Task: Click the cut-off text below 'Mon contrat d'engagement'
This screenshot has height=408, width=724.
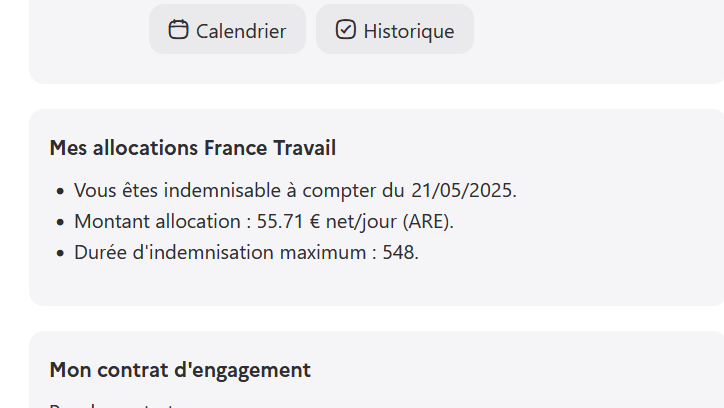Action: (x=112, y=405)
